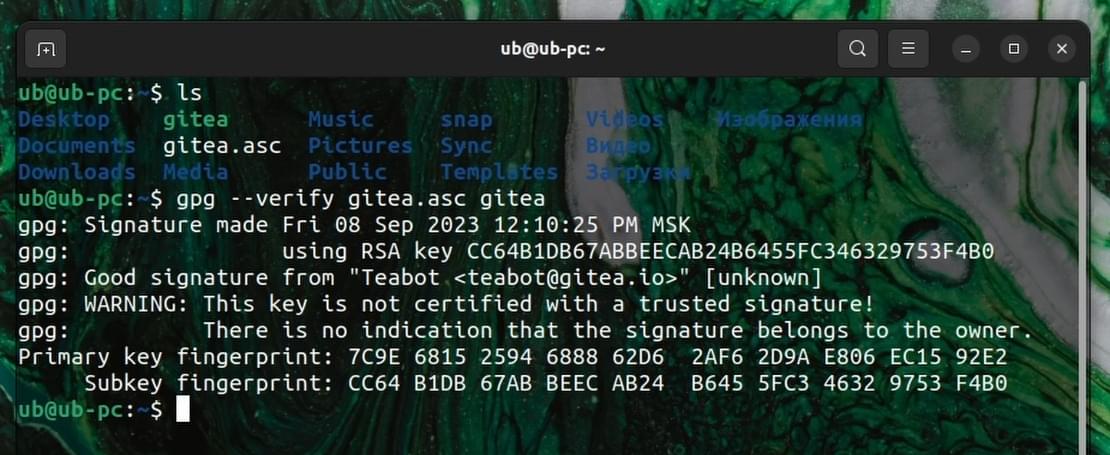Open the terminal search tool
This screenshot has height=455, width=1110.
click(x=857, y=49)
